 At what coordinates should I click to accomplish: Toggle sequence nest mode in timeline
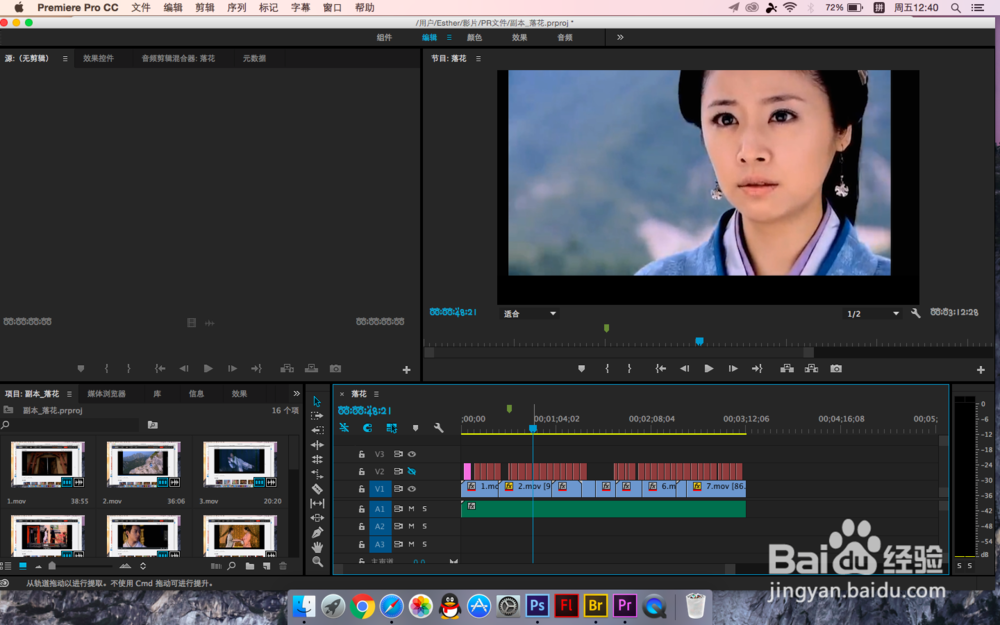[x=344, y=428]
